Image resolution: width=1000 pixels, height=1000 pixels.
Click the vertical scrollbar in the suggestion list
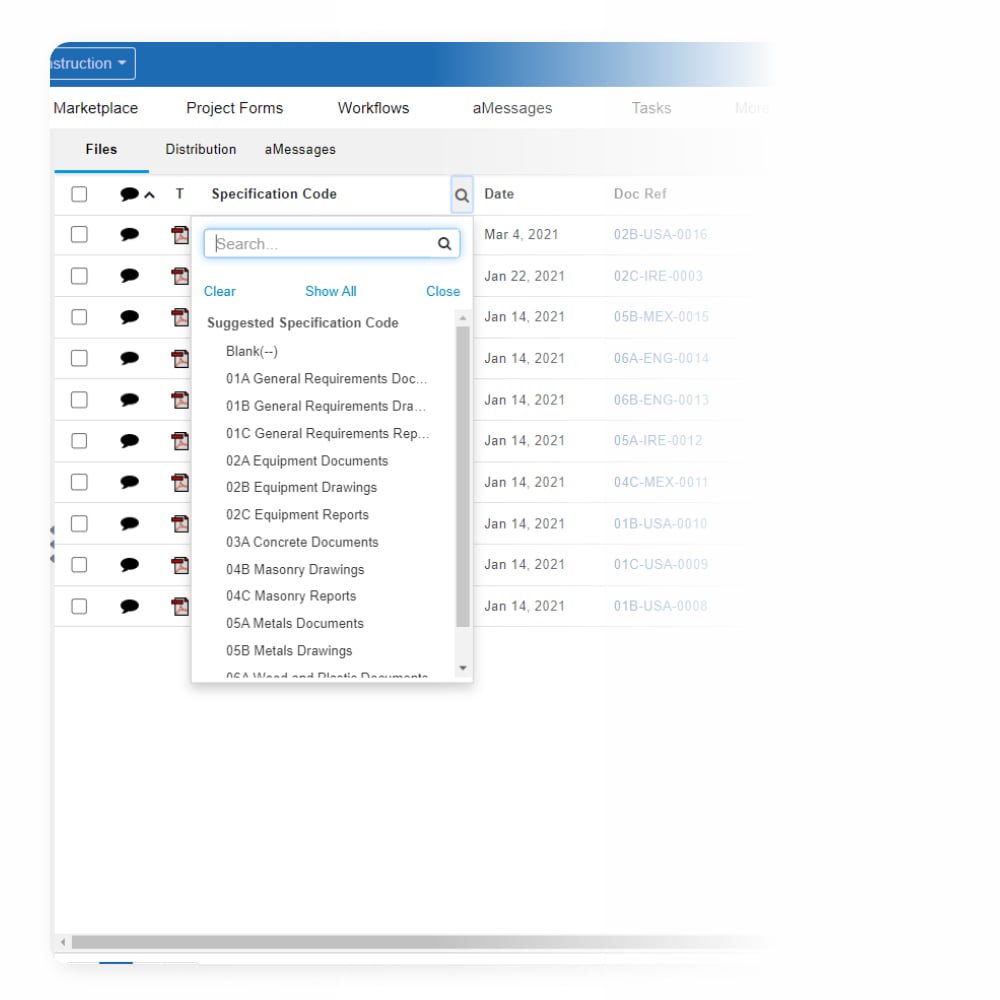click(463, 476)
